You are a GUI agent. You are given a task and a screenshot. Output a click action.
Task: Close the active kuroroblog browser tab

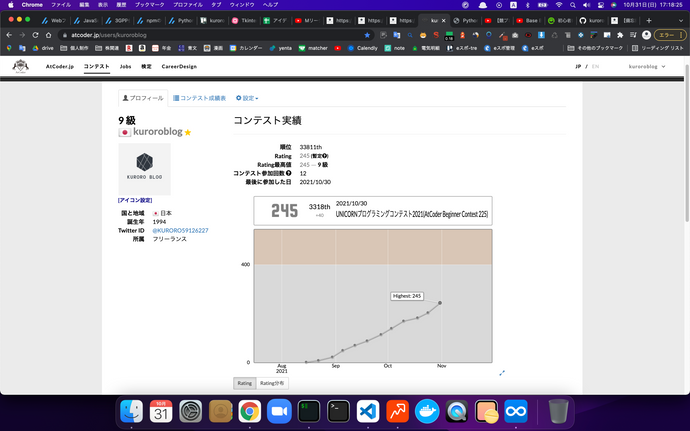tap(444, 20)
